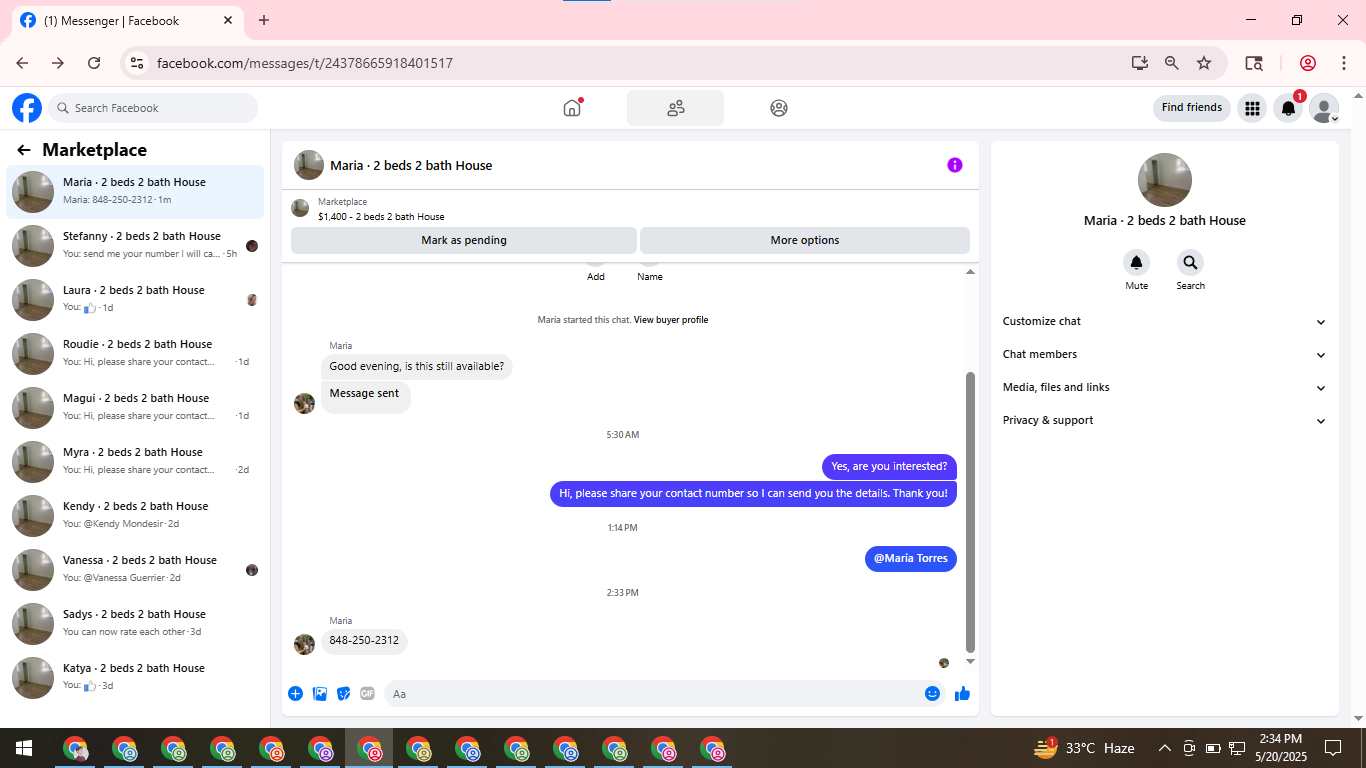Open the Facebook menu grid icon
Screen dimensions: 1366x768
click(x=1252, y=108)
